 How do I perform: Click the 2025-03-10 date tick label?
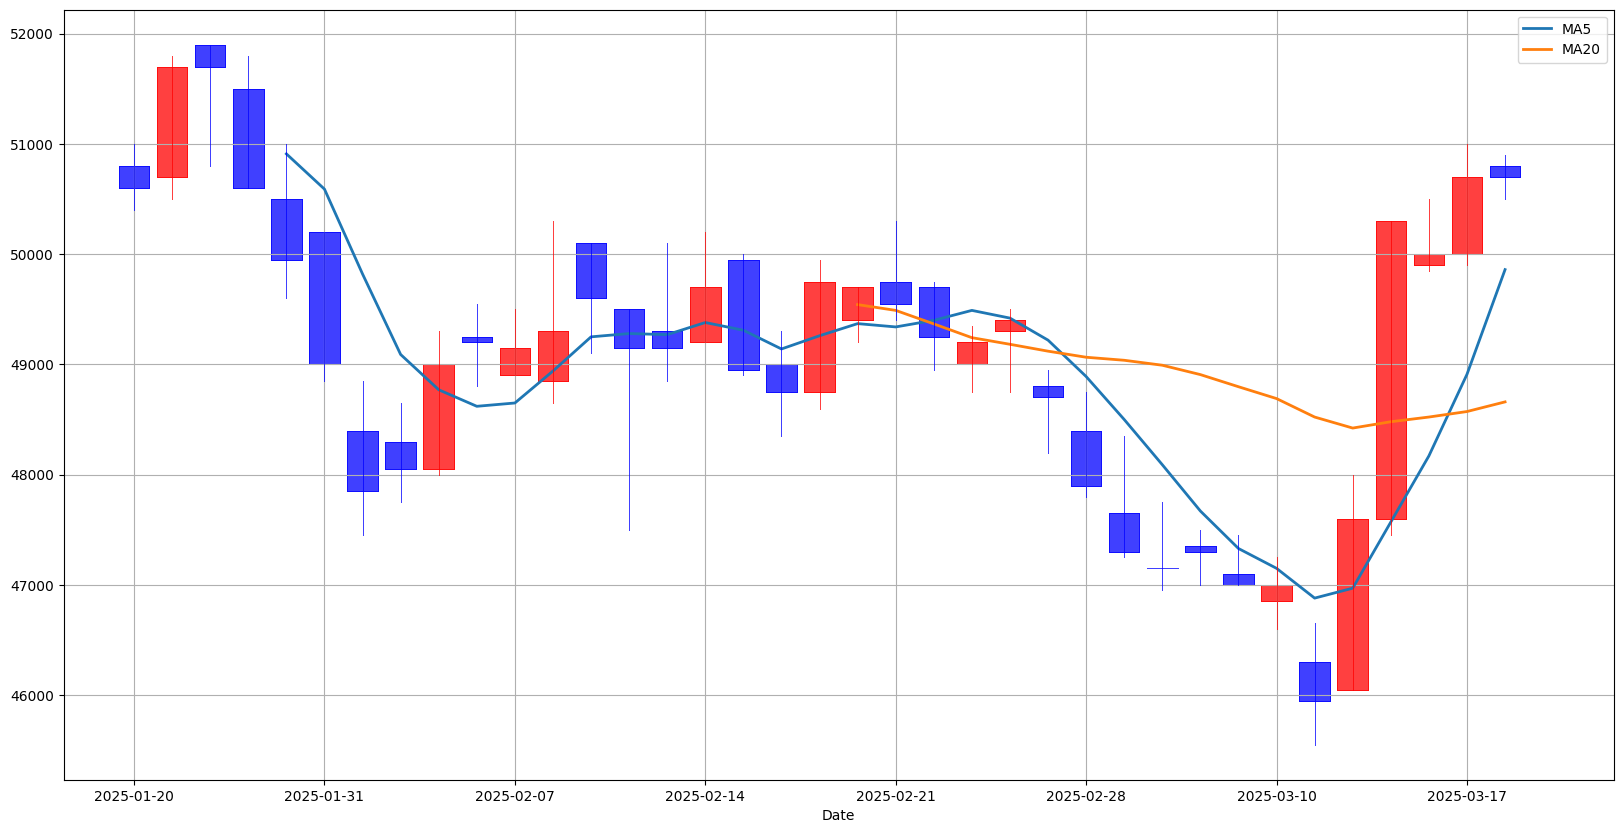pos(1276,796)
